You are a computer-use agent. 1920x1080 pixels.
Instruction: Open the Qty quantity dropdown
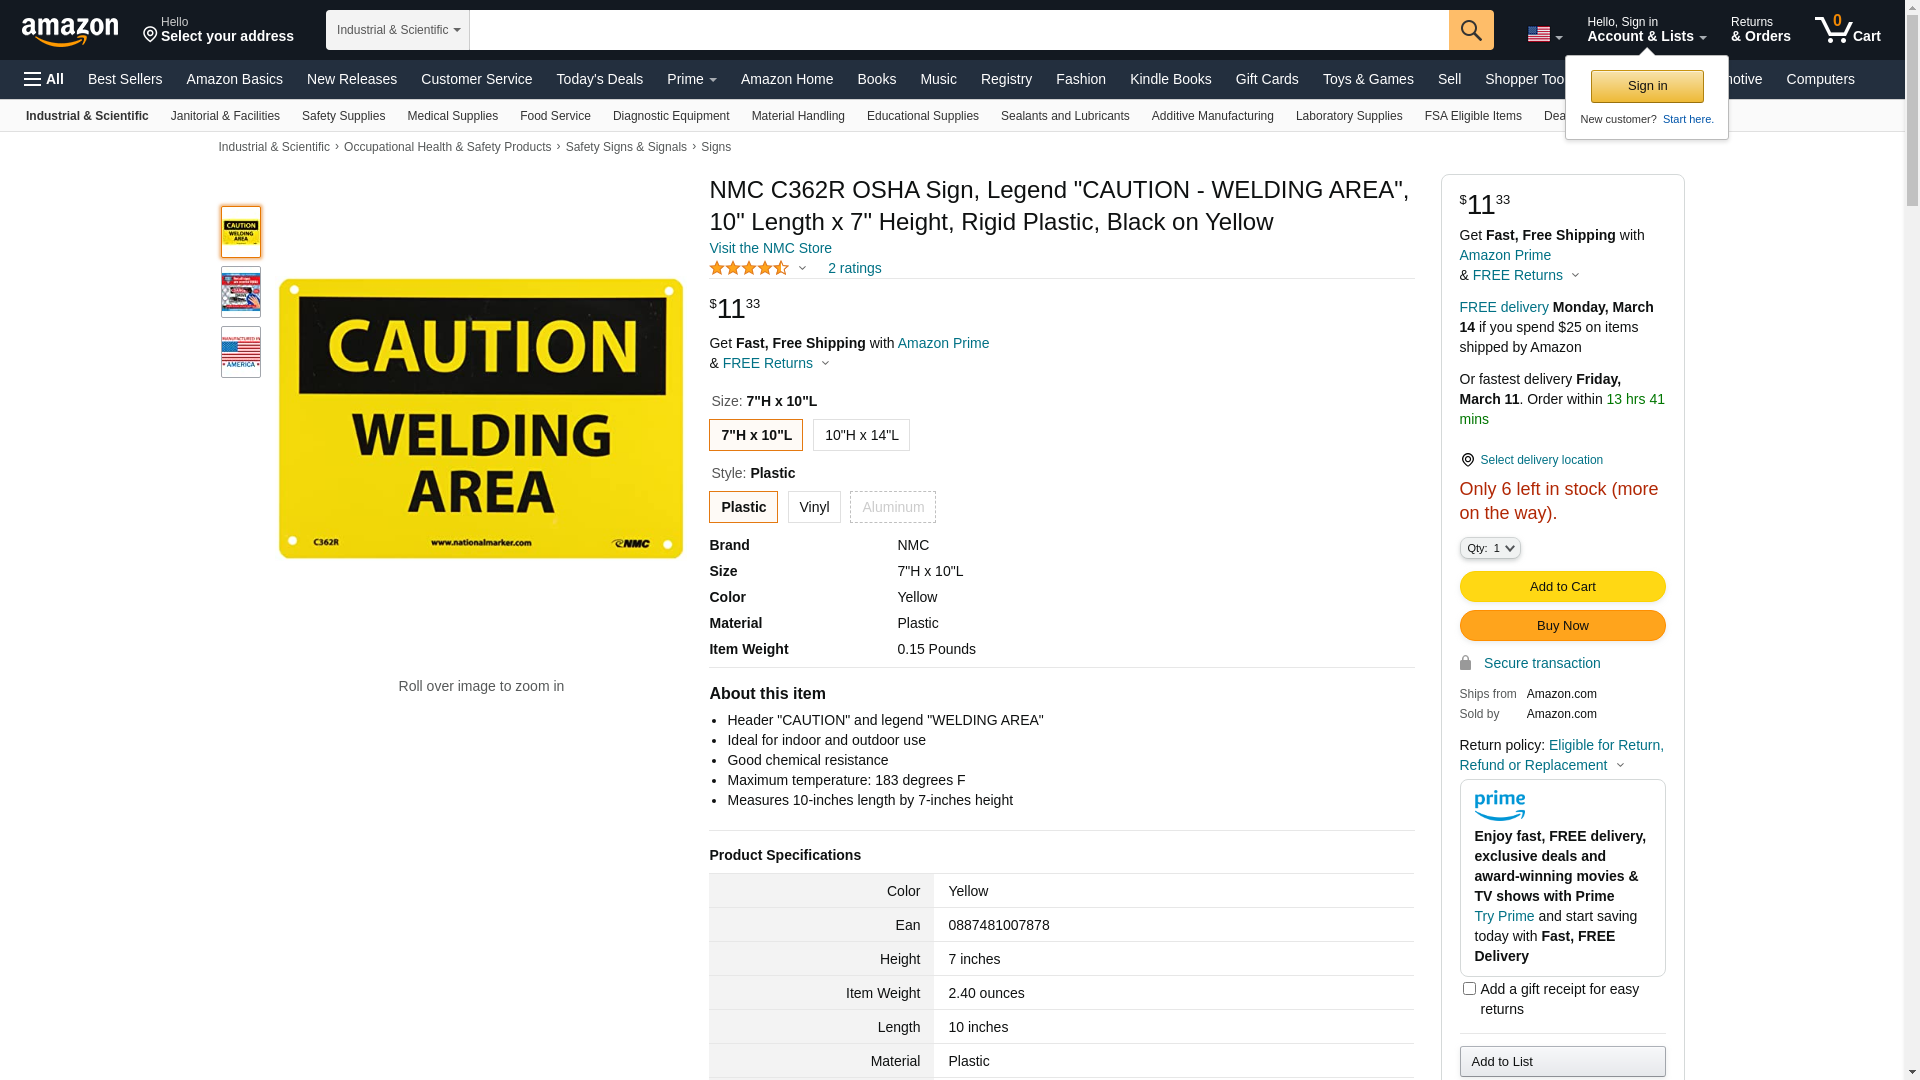click(1489, 548)
